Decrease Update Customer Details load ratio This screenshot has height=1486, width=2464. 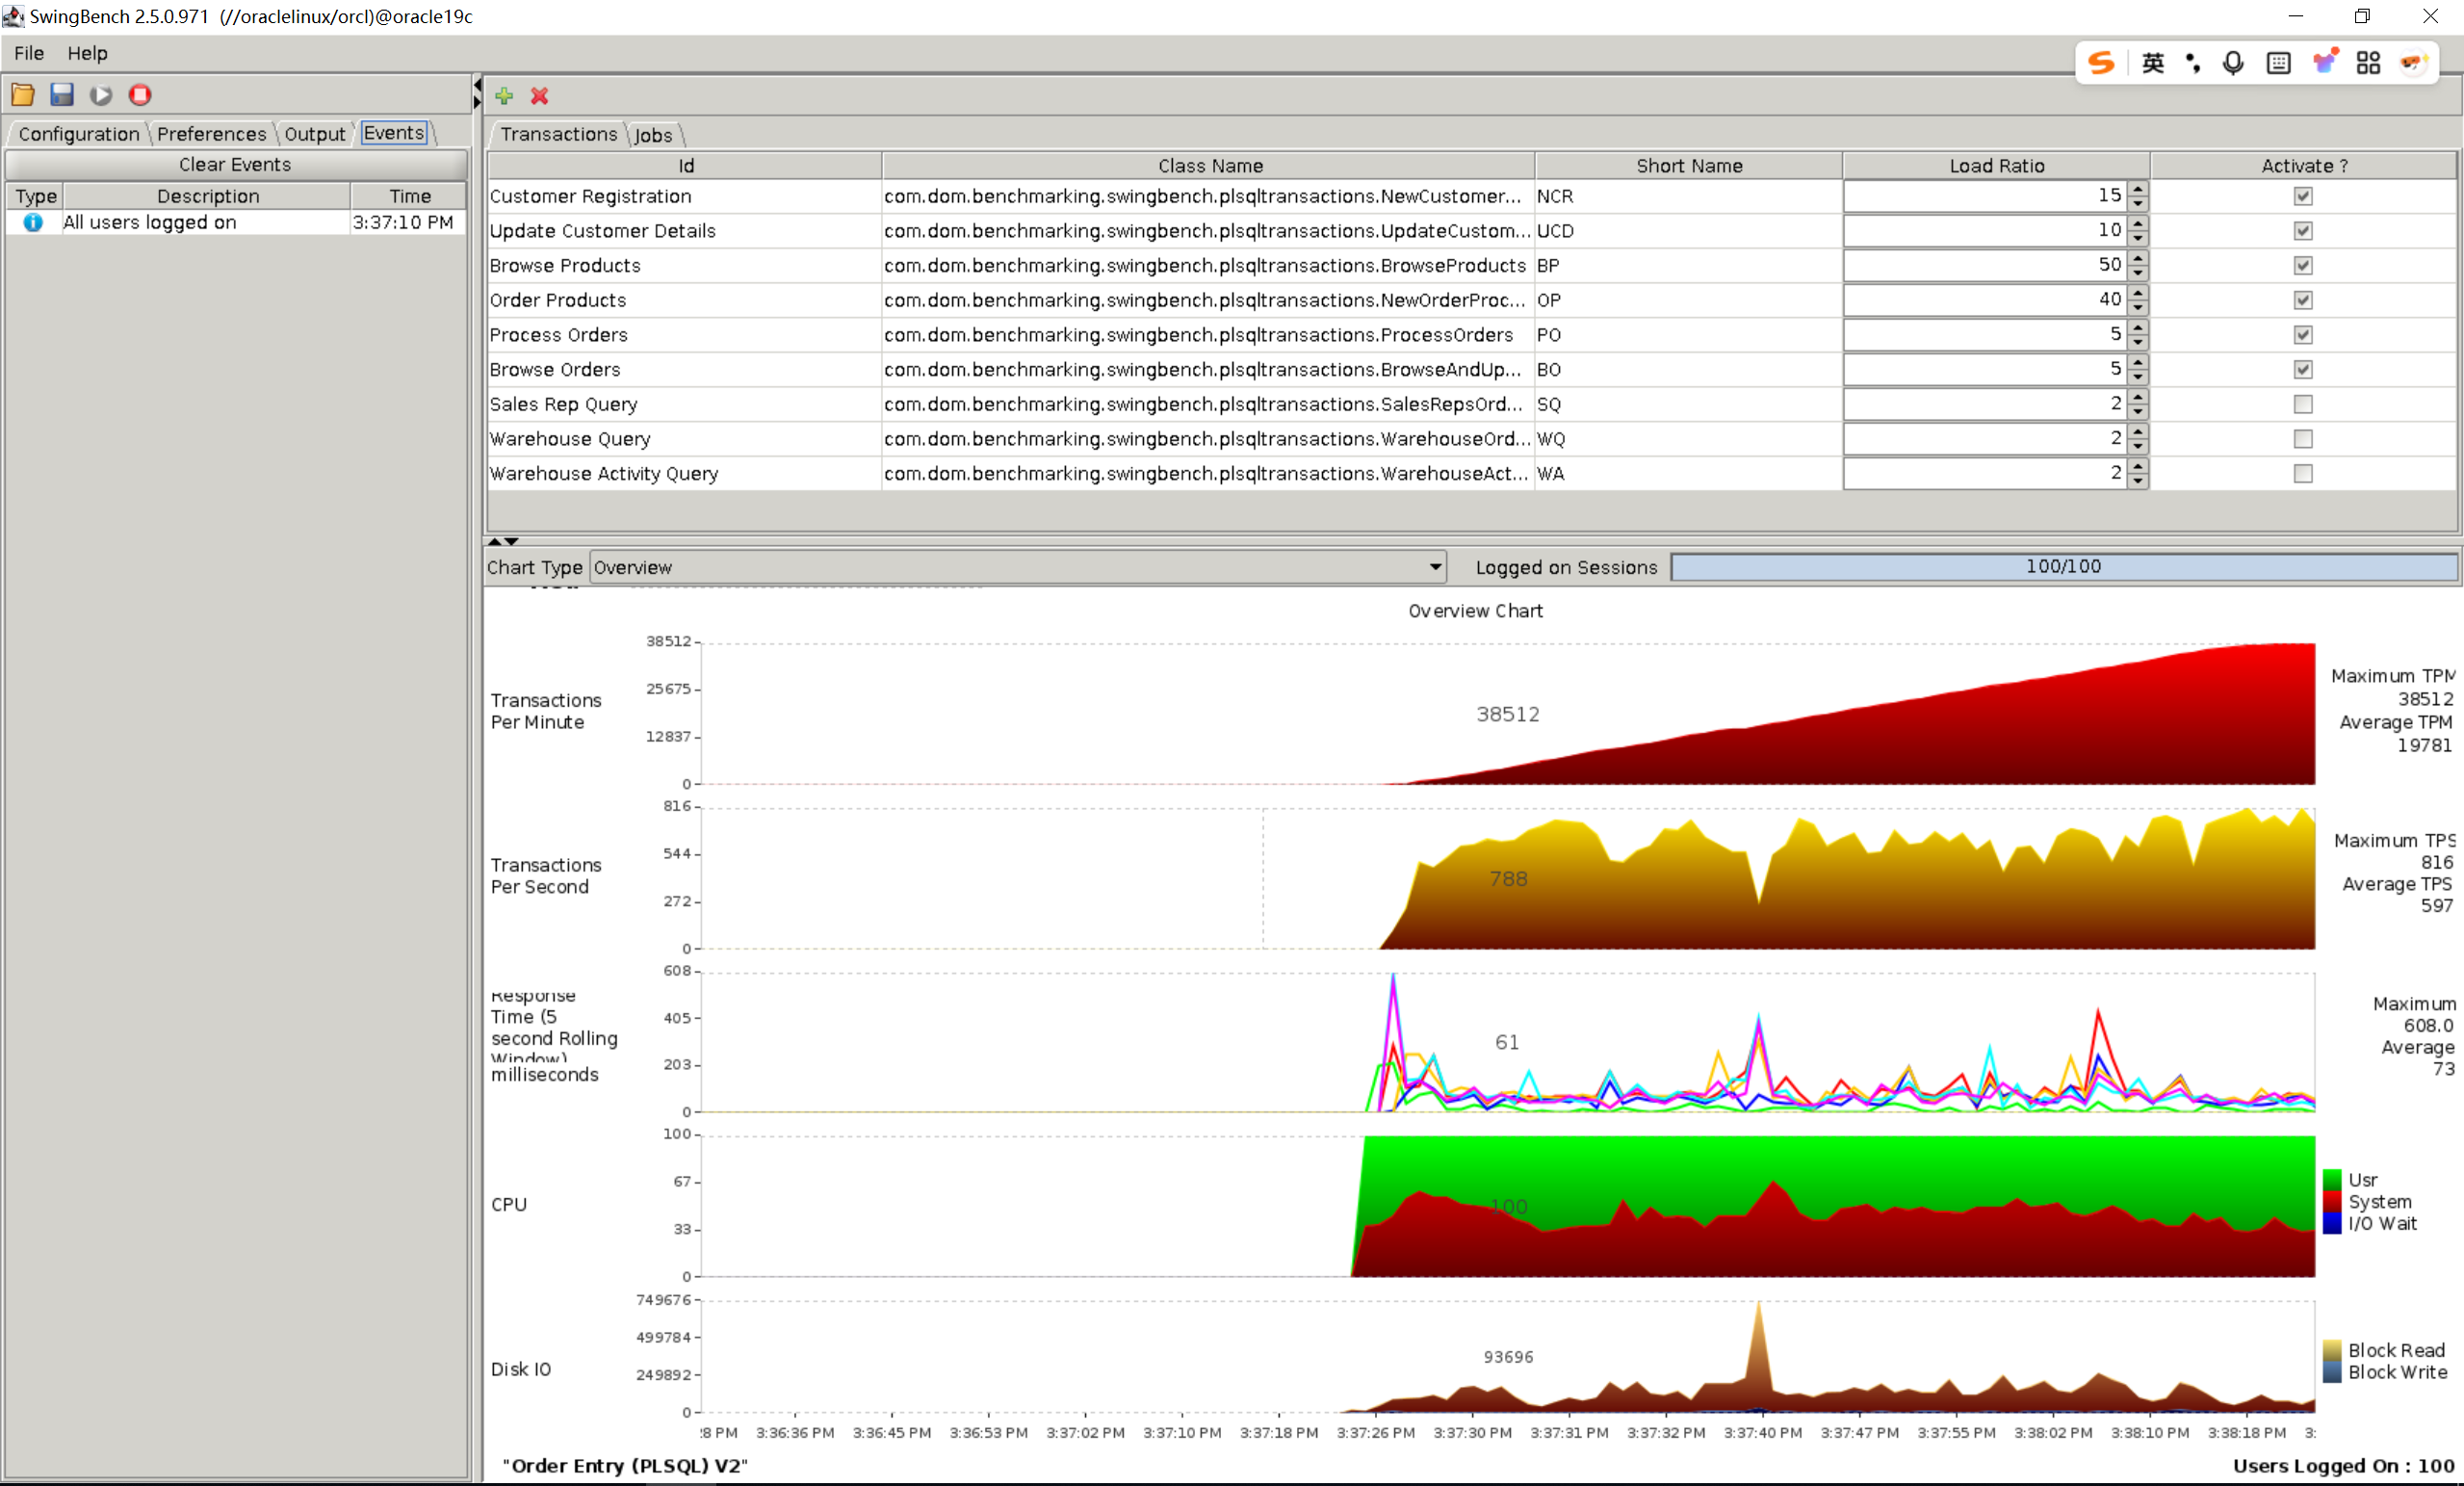(2138, 239)
